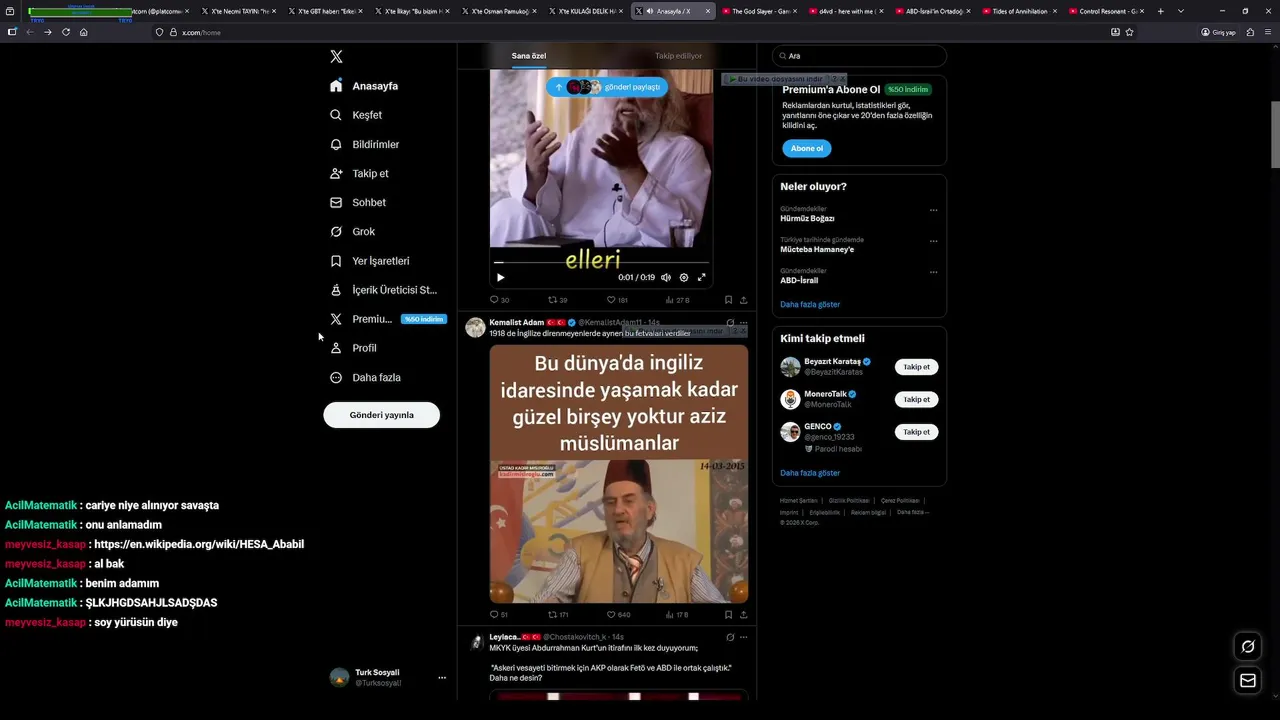
Task: Open Kemalist Adam profile avatar
Action: pos(475,327)
